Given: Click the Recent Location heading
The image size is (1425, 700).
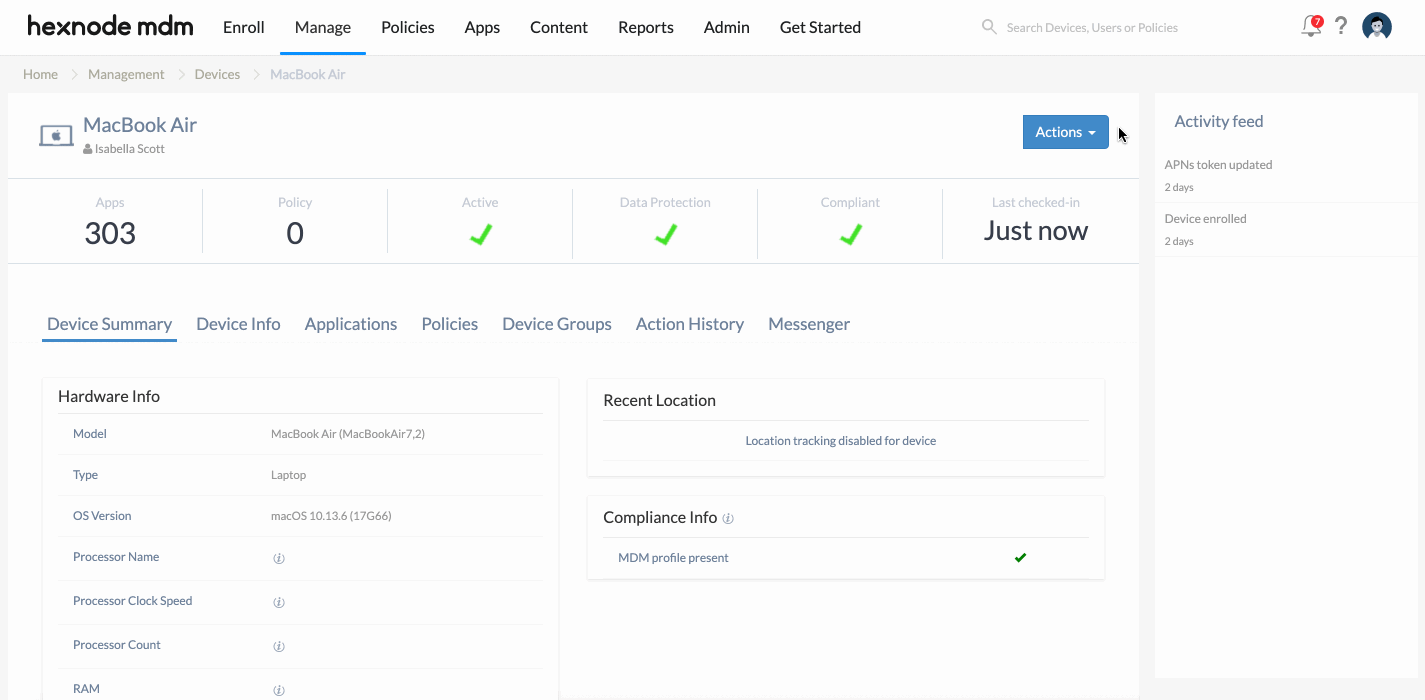Looking at the screenshot, I should [x=659, y=400].
